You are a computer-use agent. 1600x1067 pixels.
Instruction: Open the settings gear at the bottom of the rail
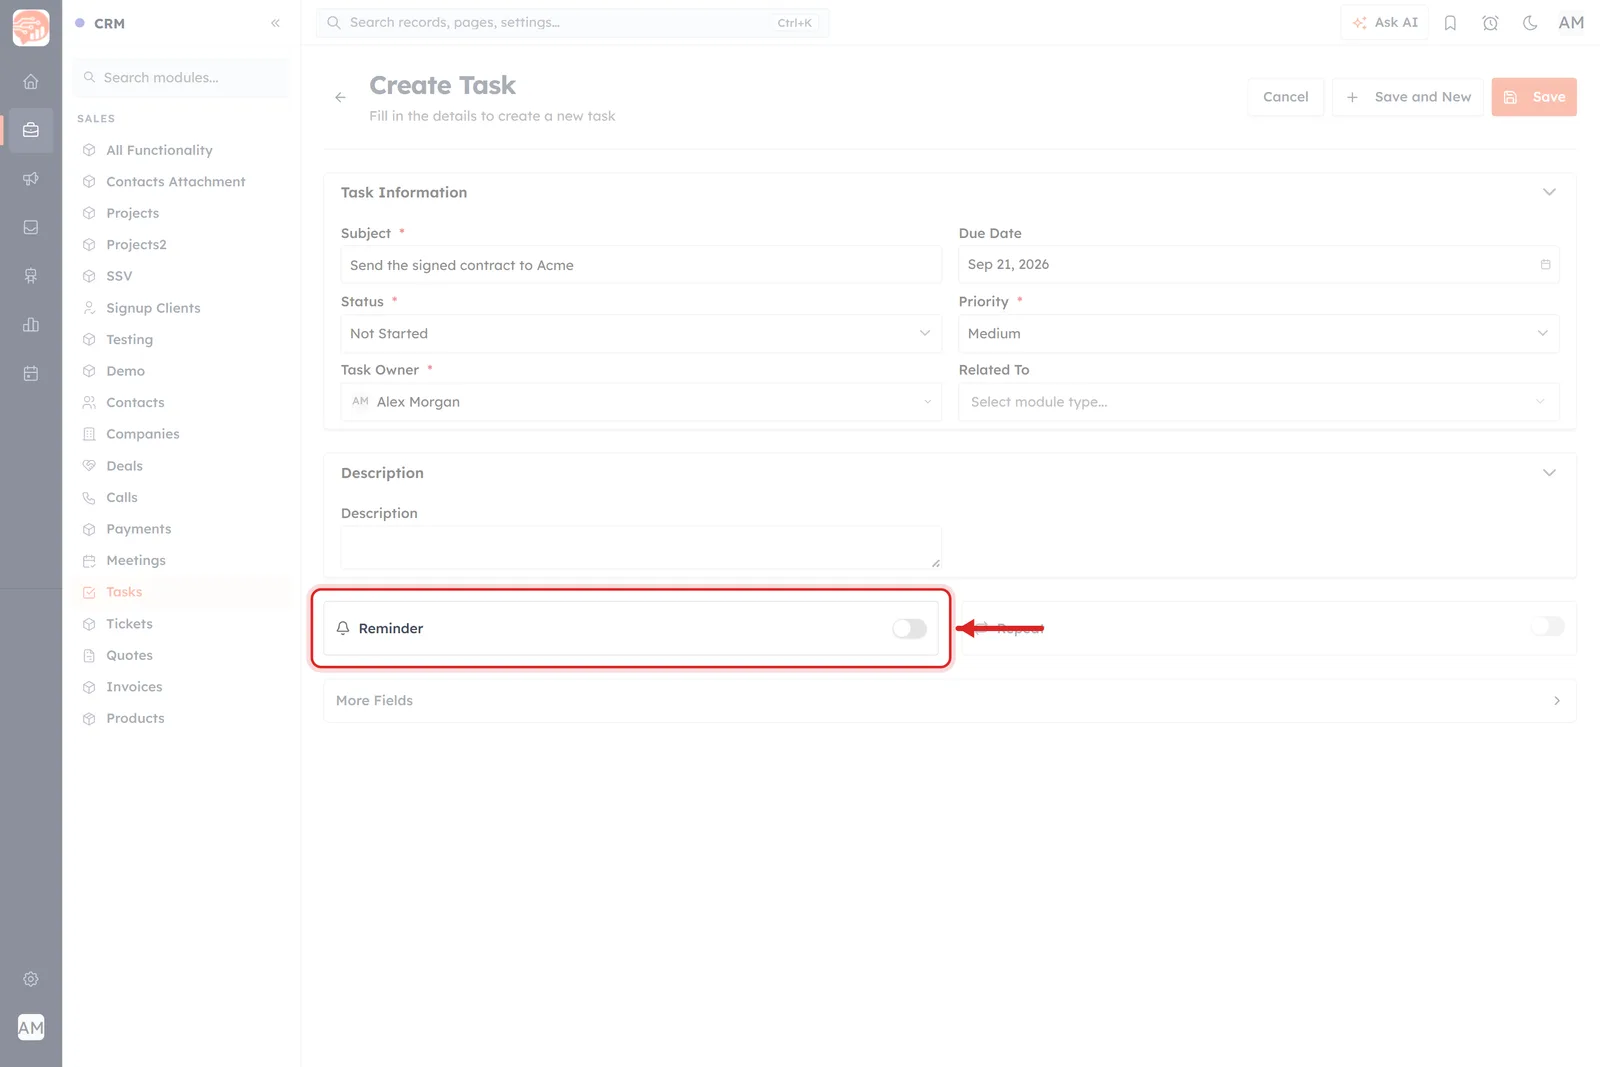coord(31,979)
